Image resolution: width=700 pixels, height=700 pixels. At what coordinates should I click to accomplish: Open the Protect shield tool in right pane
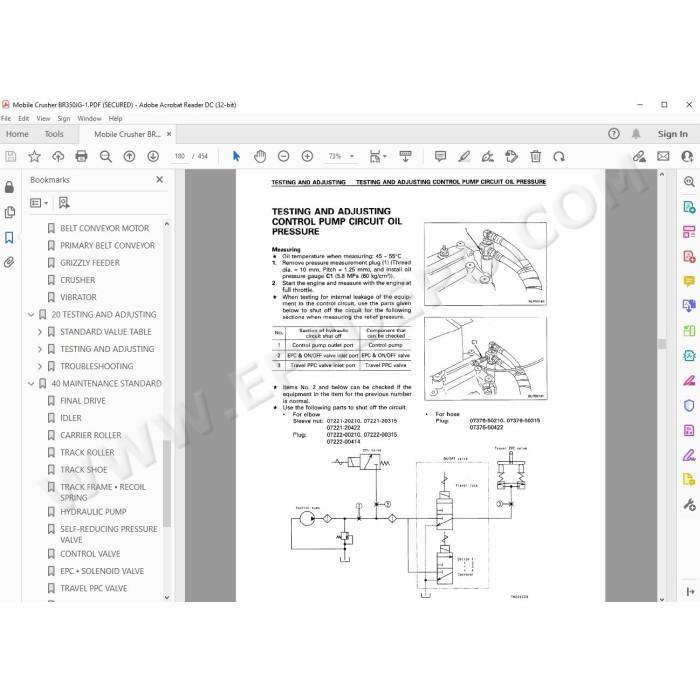pyautogui.click(x=689, y=405)
